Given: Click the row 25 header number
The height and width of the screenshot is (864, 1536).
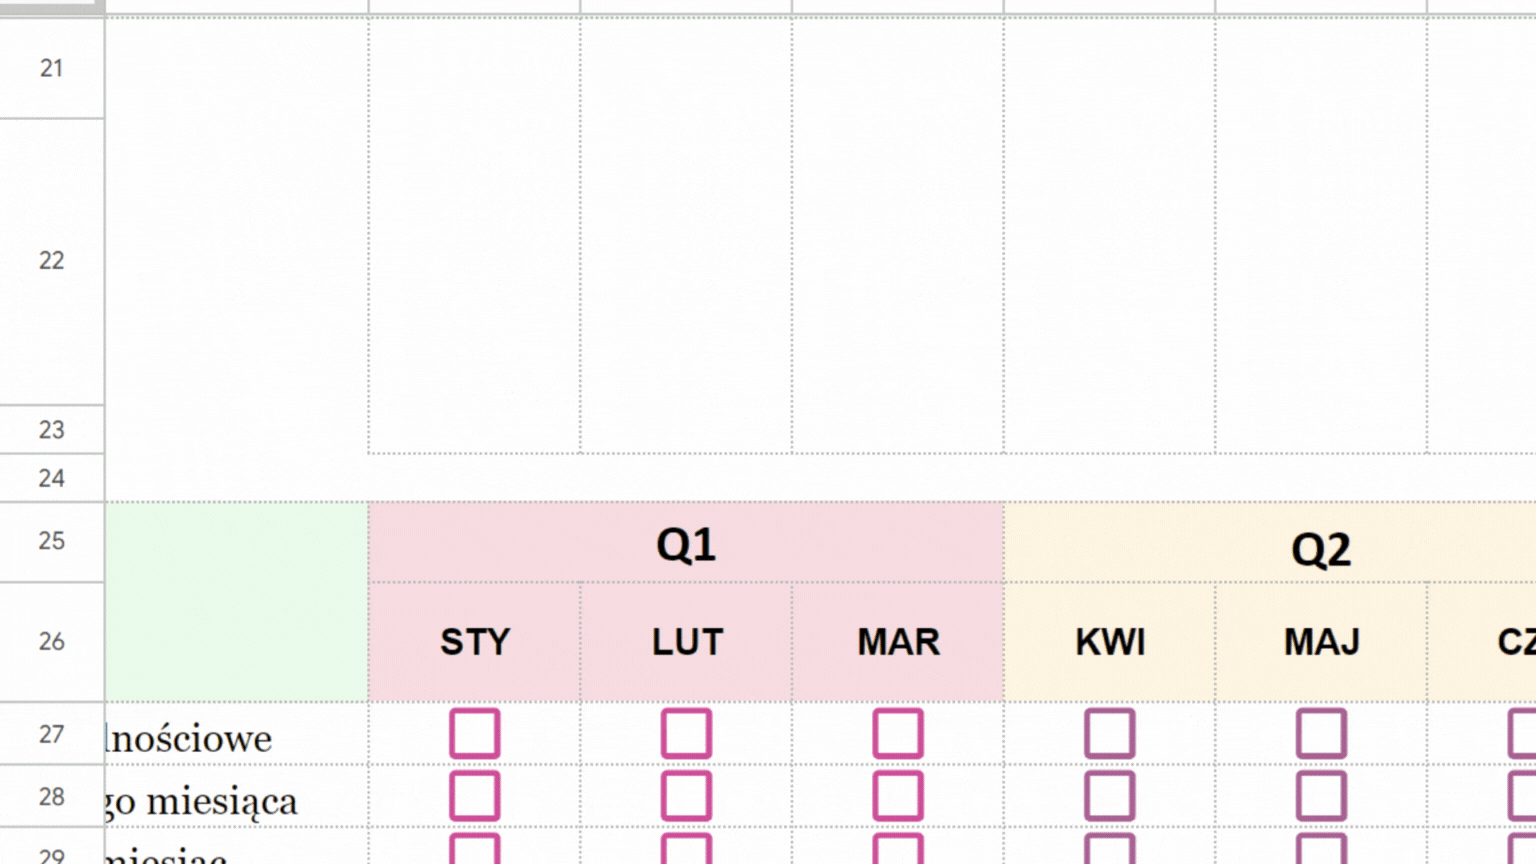Looking at the screenshot, I should tap(51, 541).
